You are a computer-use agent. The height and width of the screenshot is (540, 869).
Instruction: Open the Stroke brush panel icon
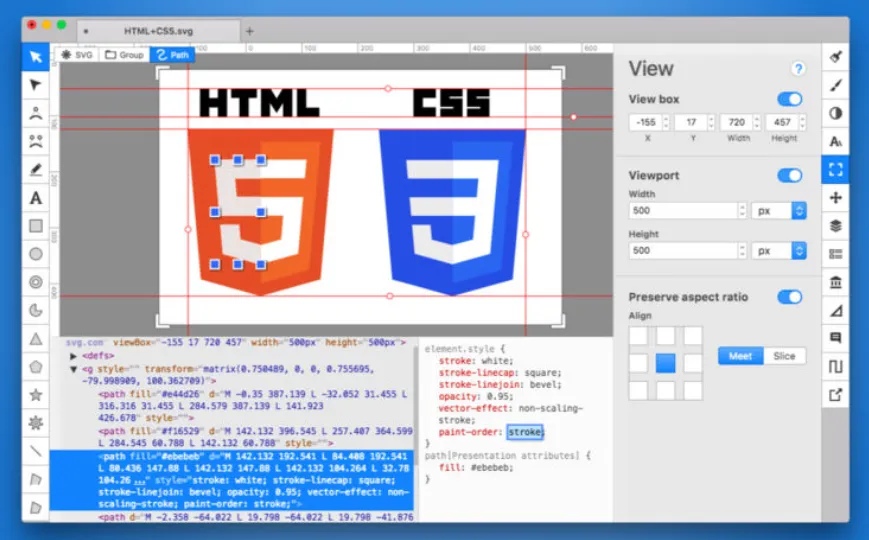(x=836, y=85)
